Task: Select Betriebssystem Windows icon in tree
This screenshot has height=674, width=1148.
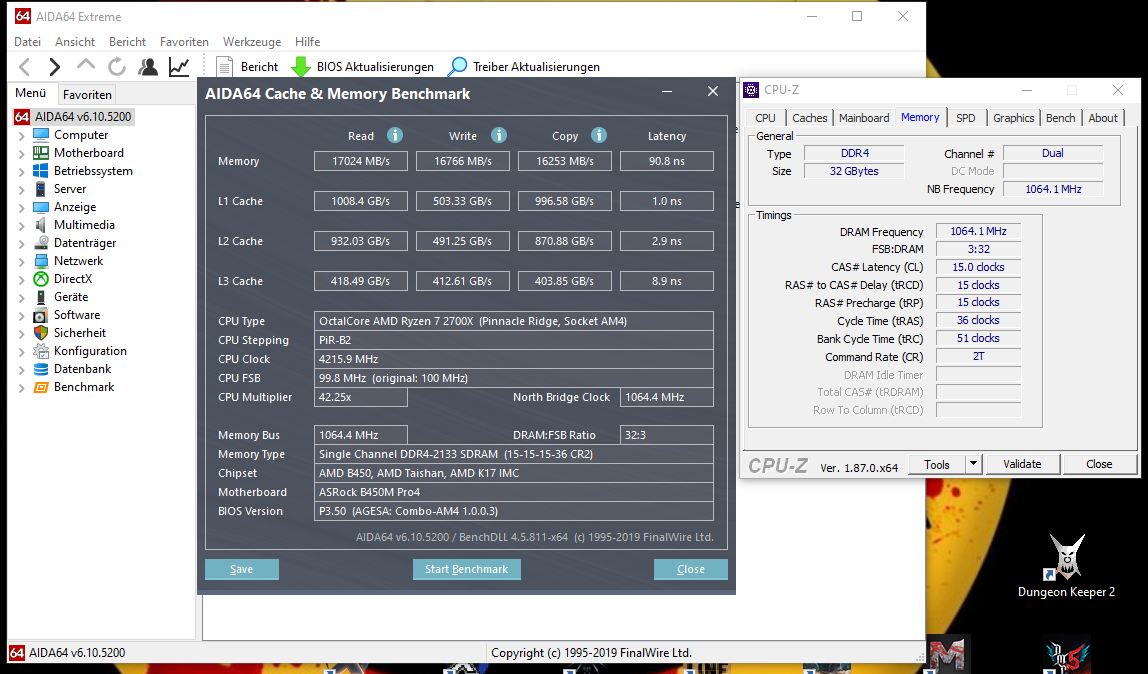Action: (41, 171)
